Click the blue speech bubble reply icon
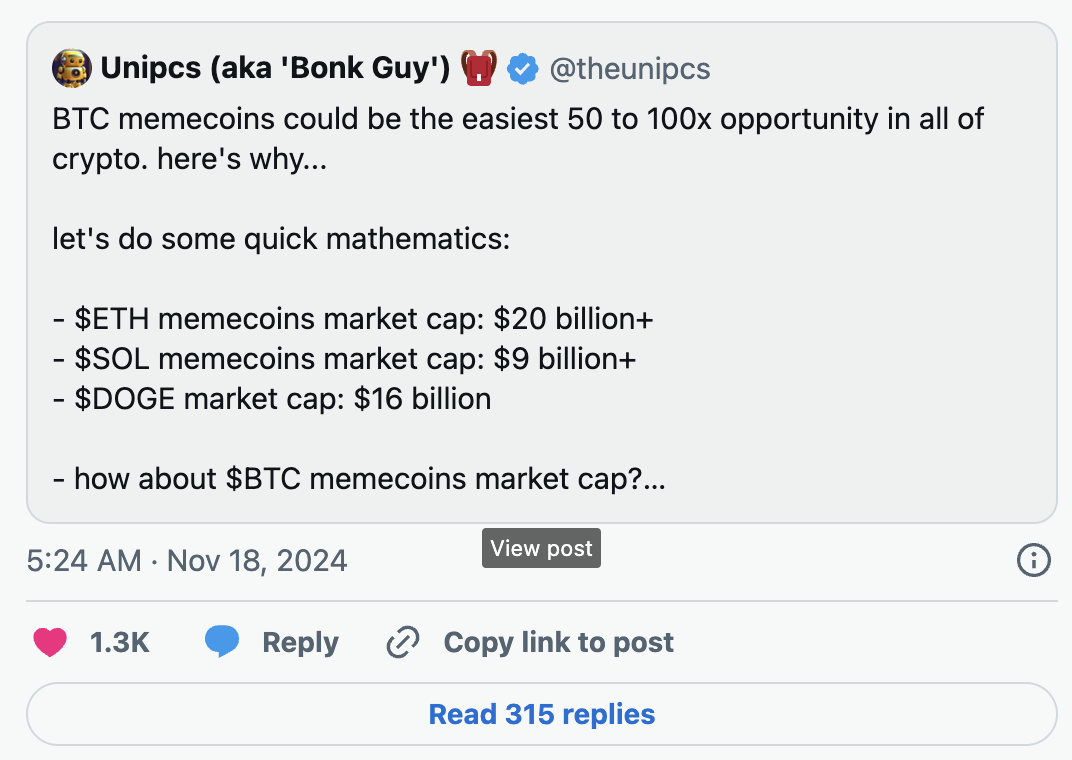 (222, 642)
